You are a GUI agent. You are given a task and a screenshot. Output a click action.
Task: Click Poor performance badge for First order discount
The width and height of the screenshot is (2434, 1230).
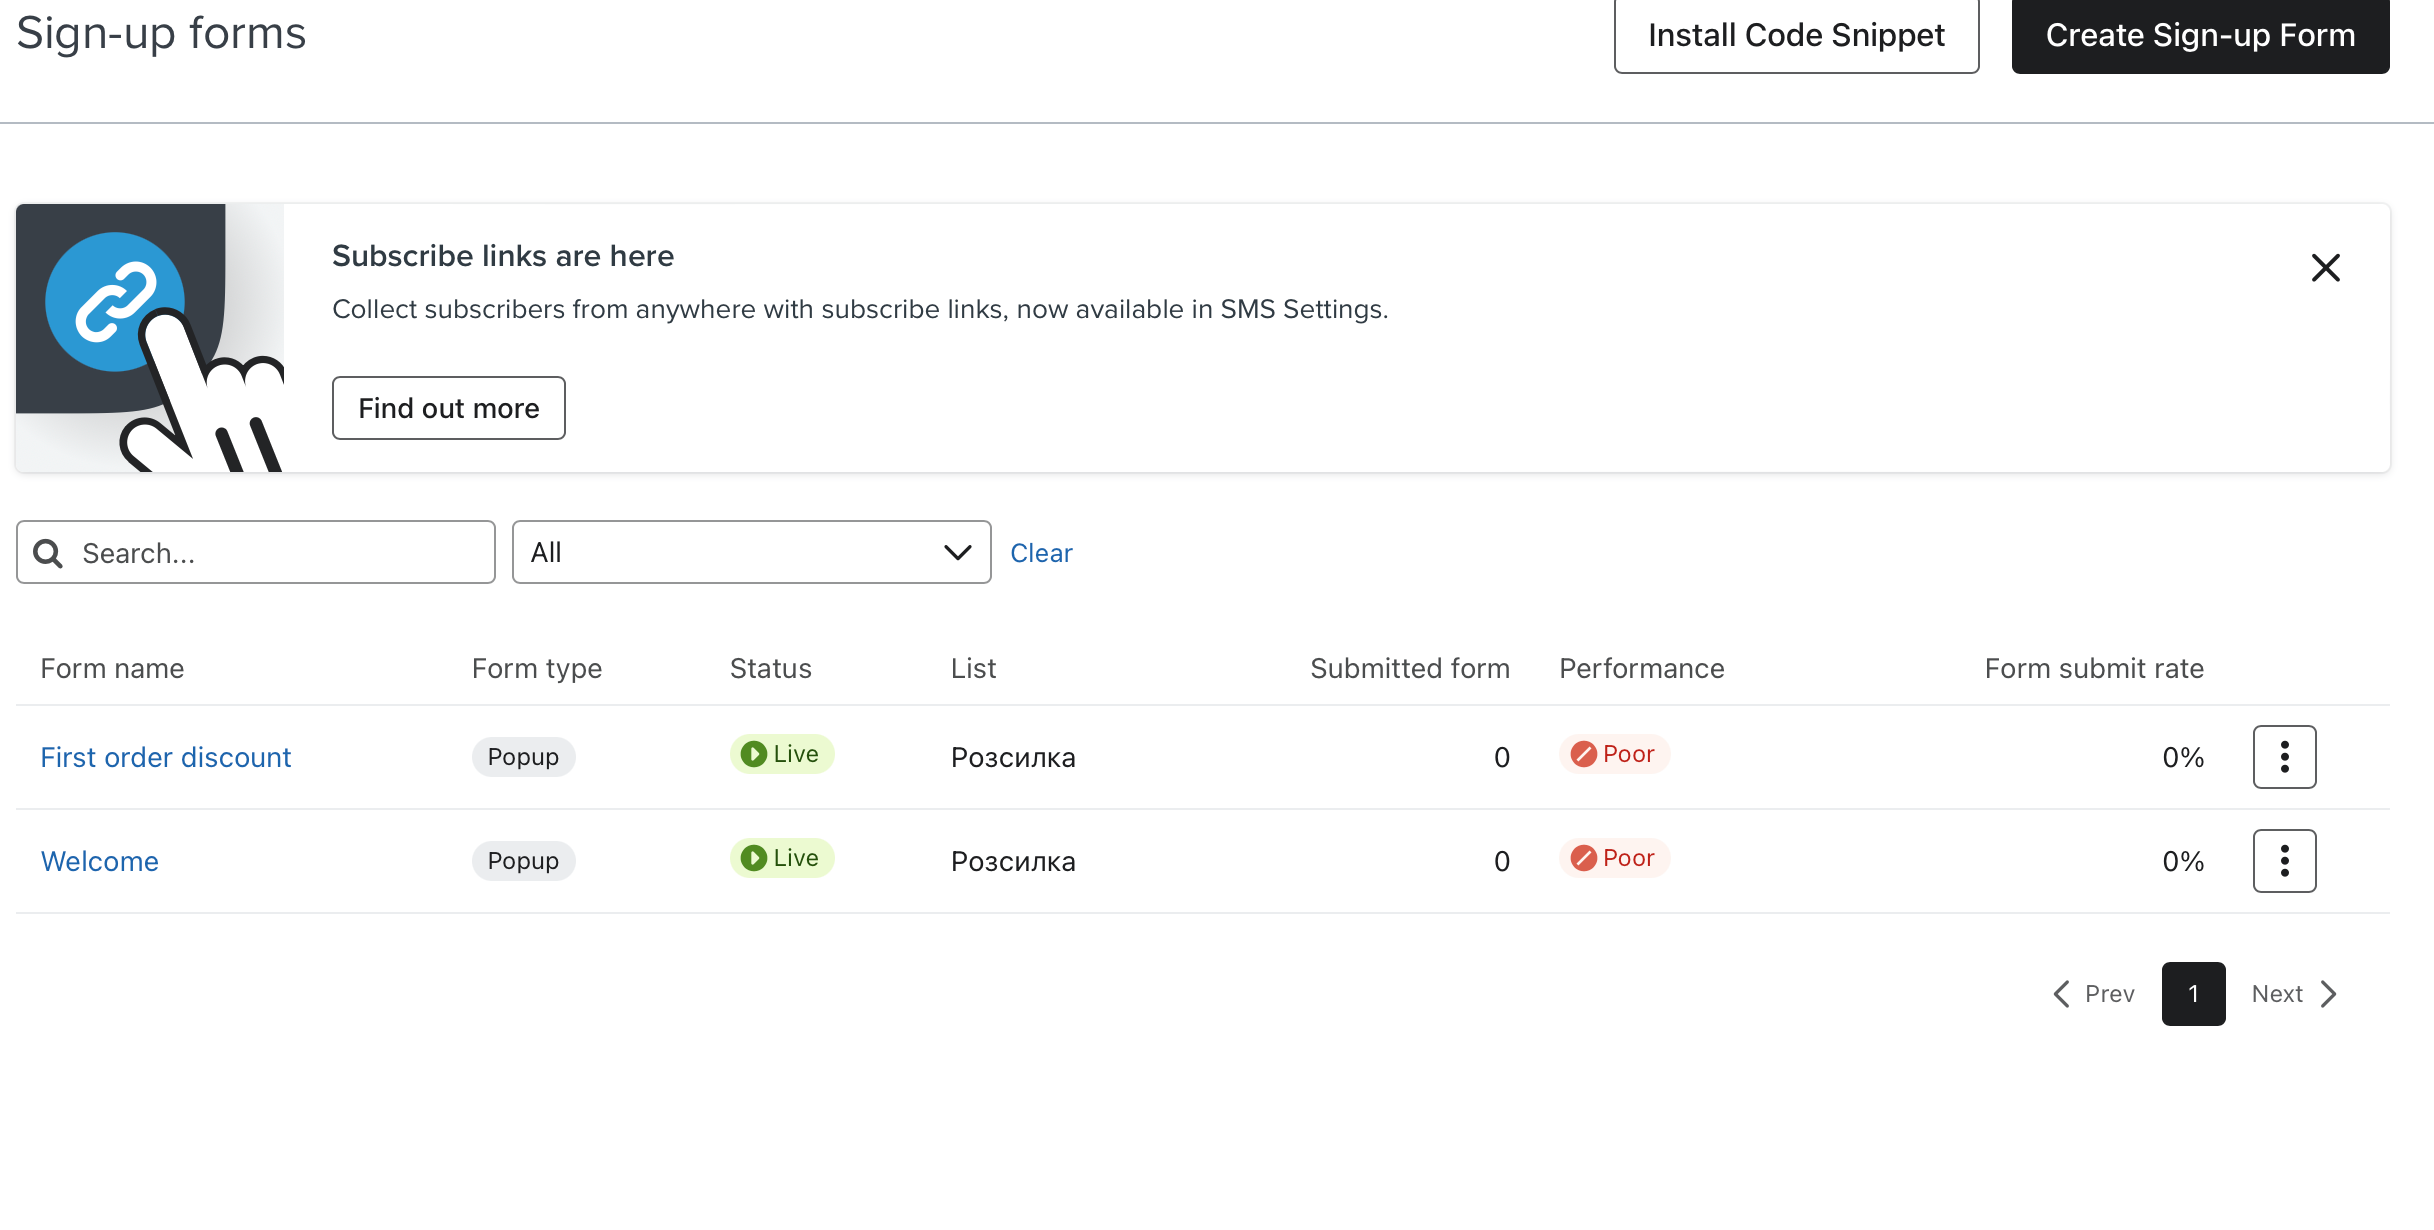1614,754
